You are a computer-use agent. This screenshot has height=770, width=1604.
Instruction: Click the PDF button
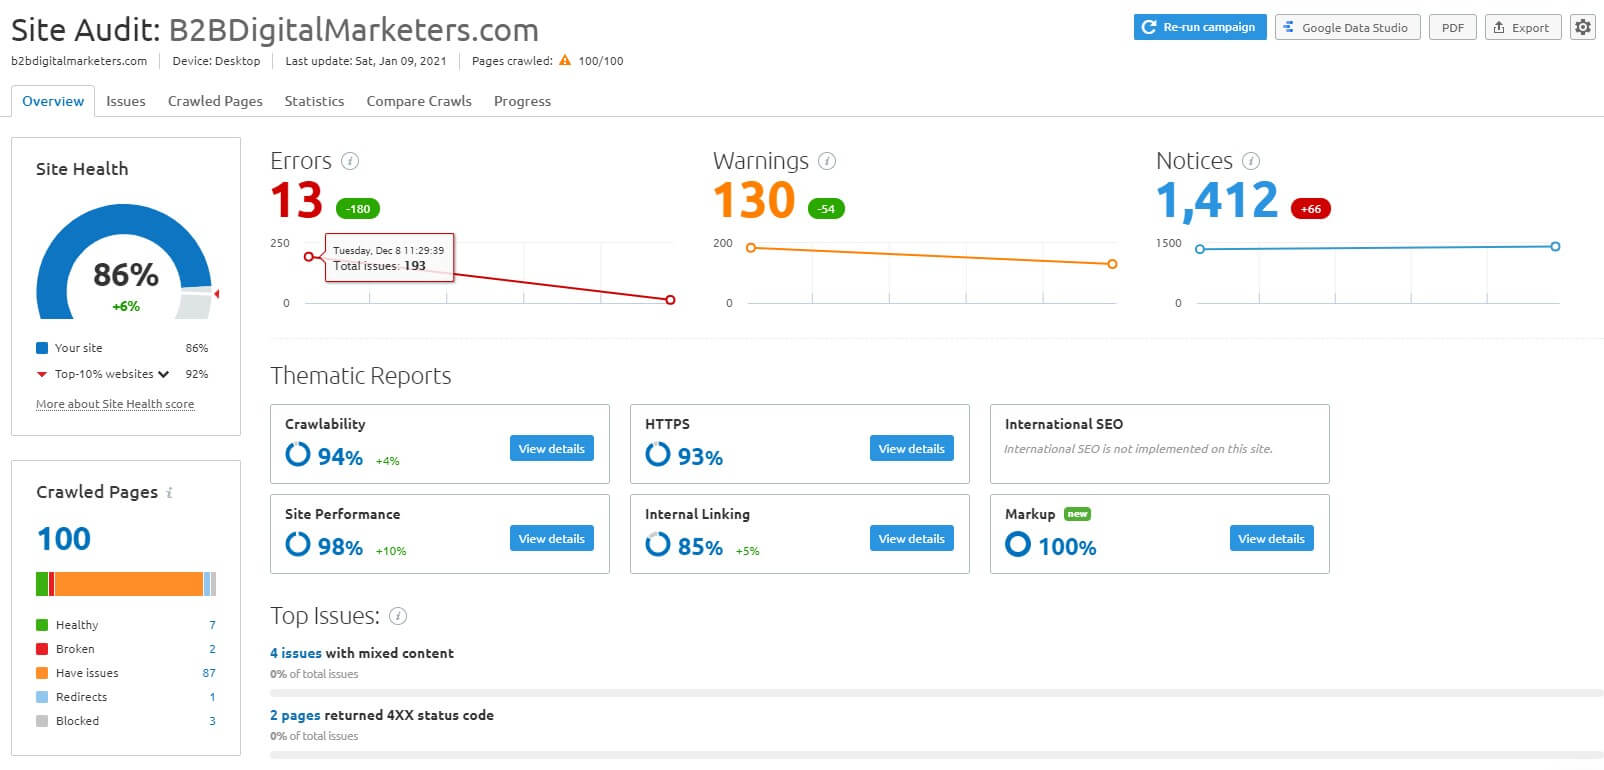[1453, 27]
